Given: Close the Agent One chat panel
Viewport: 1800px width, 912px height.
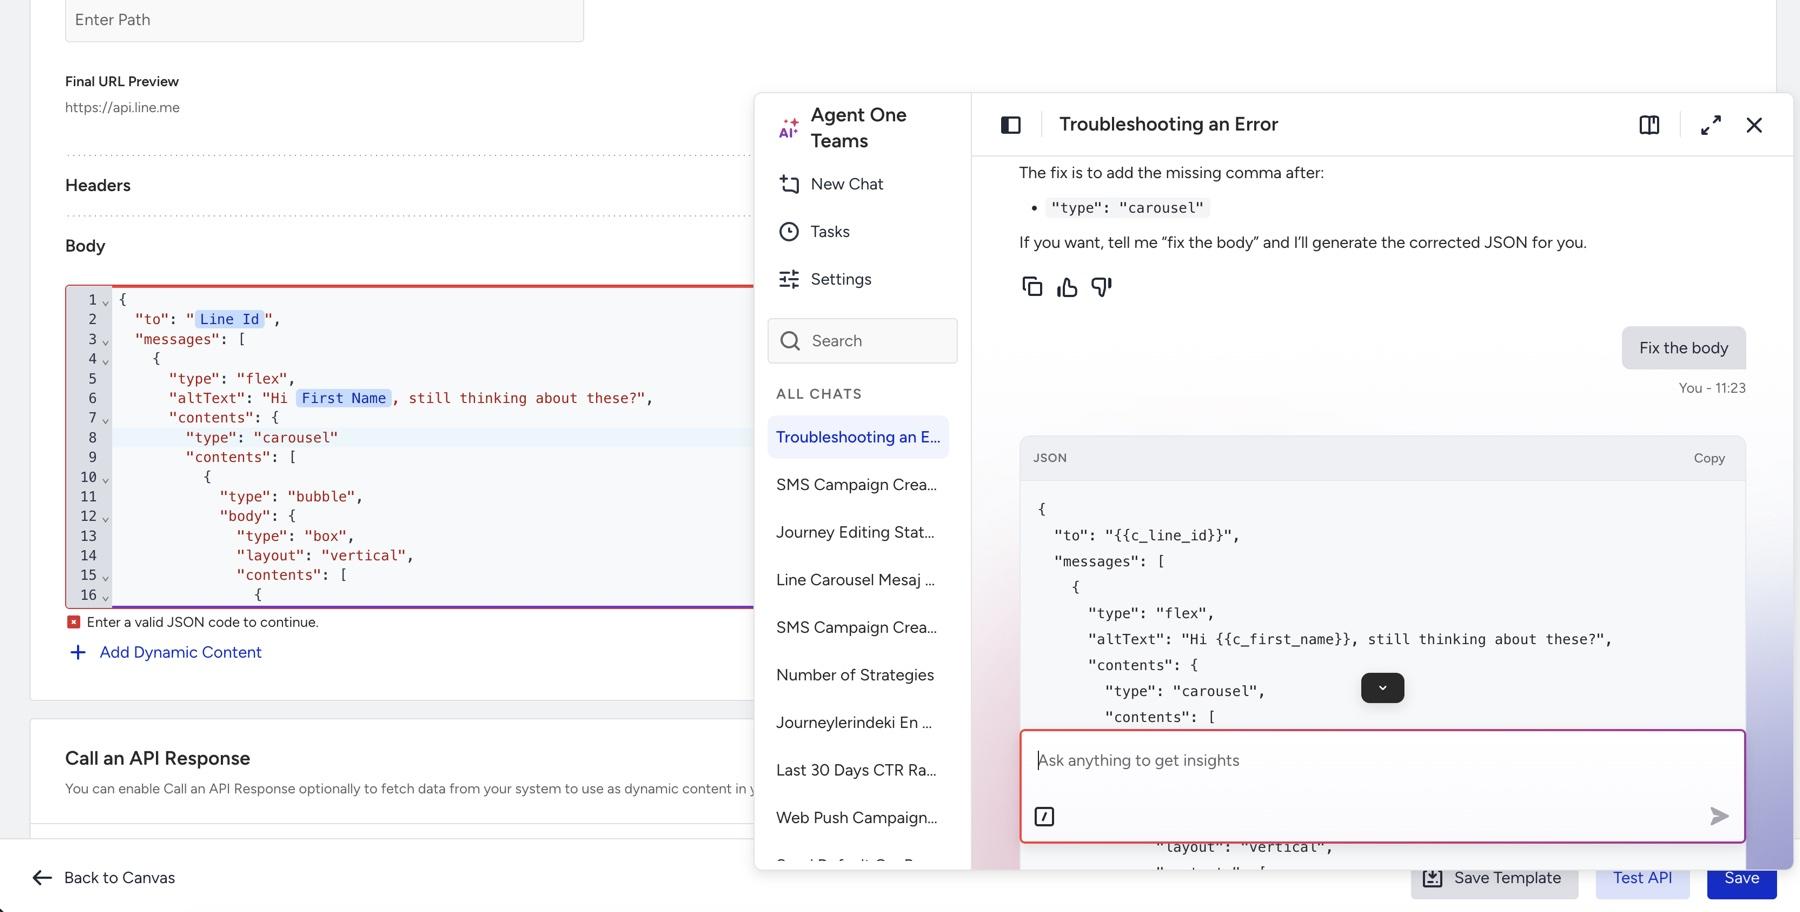Looking at the screenshot, I should pyautogui.click(x=1754, y=125).
